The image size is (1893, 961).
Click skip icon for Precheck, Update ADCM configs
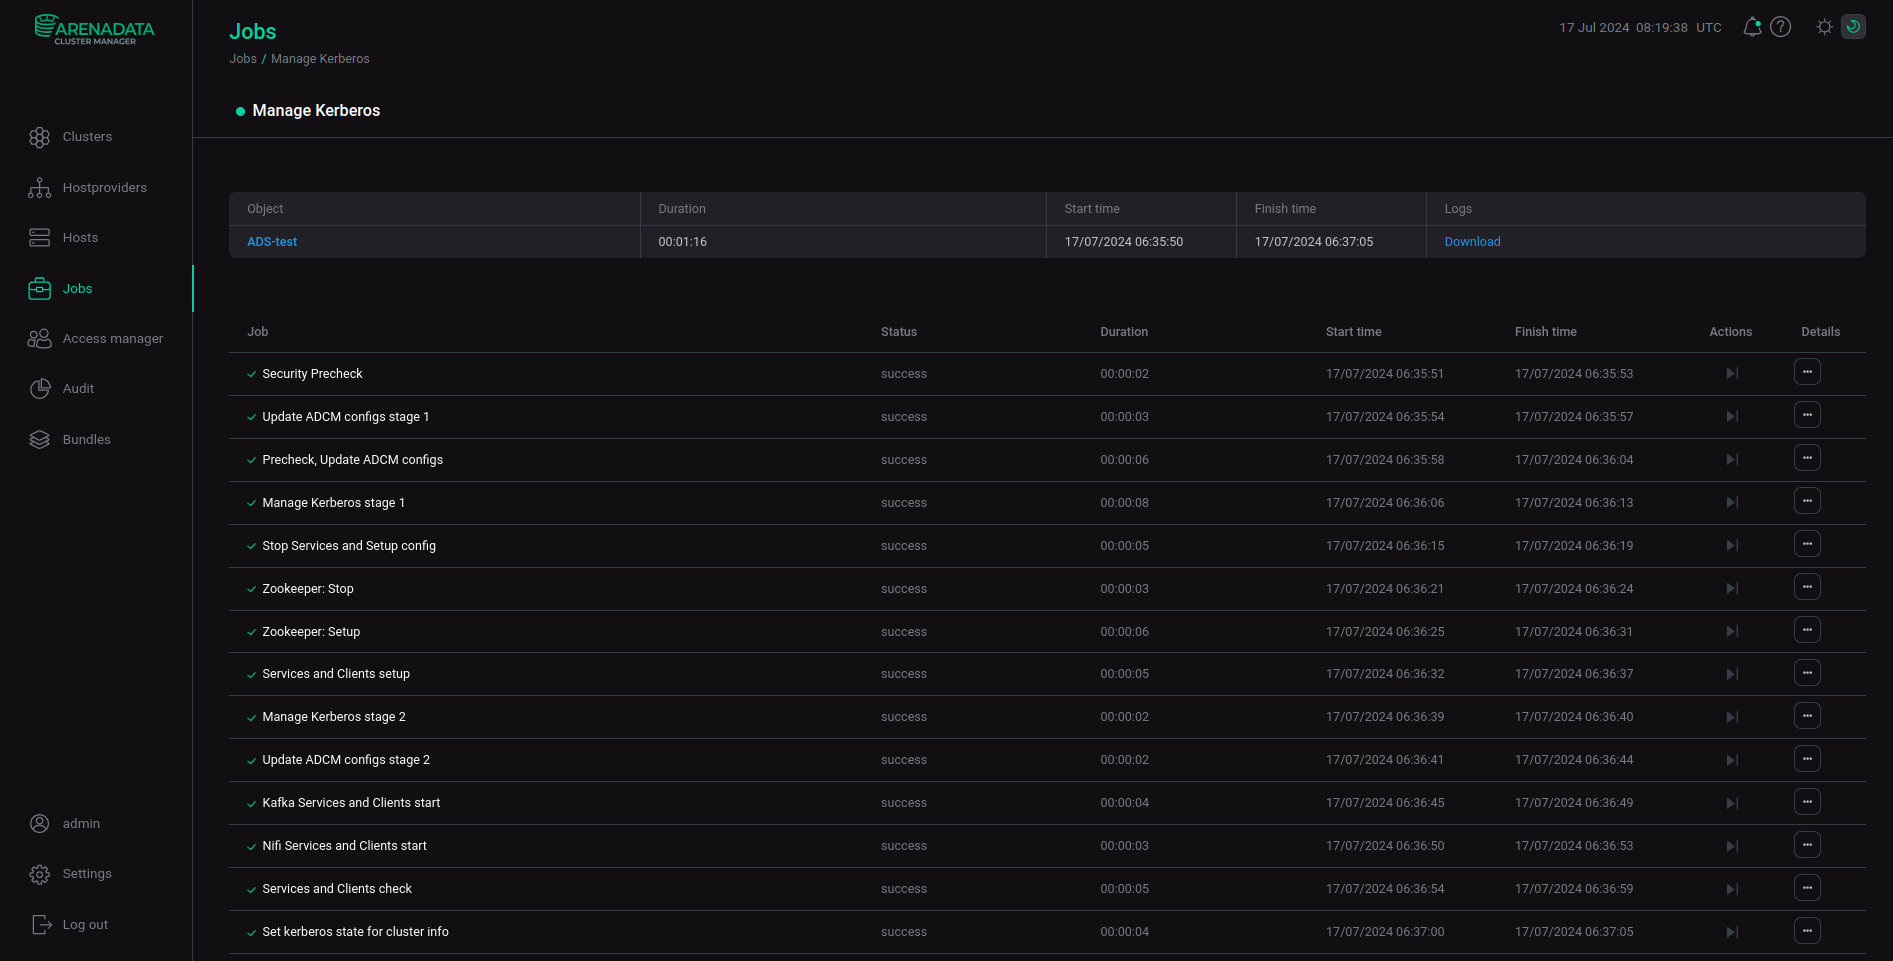click(1732, 460)
